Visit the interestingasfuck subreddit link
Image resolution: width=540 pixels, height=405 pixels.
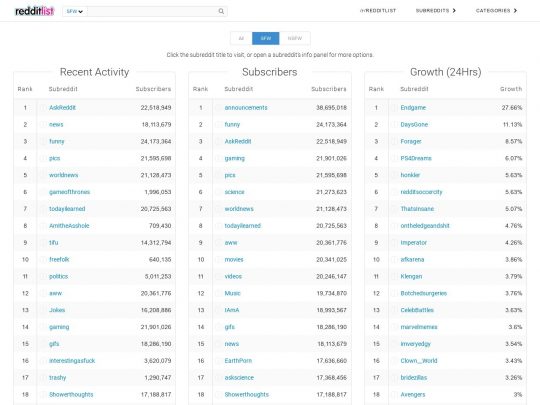point(72,361)
